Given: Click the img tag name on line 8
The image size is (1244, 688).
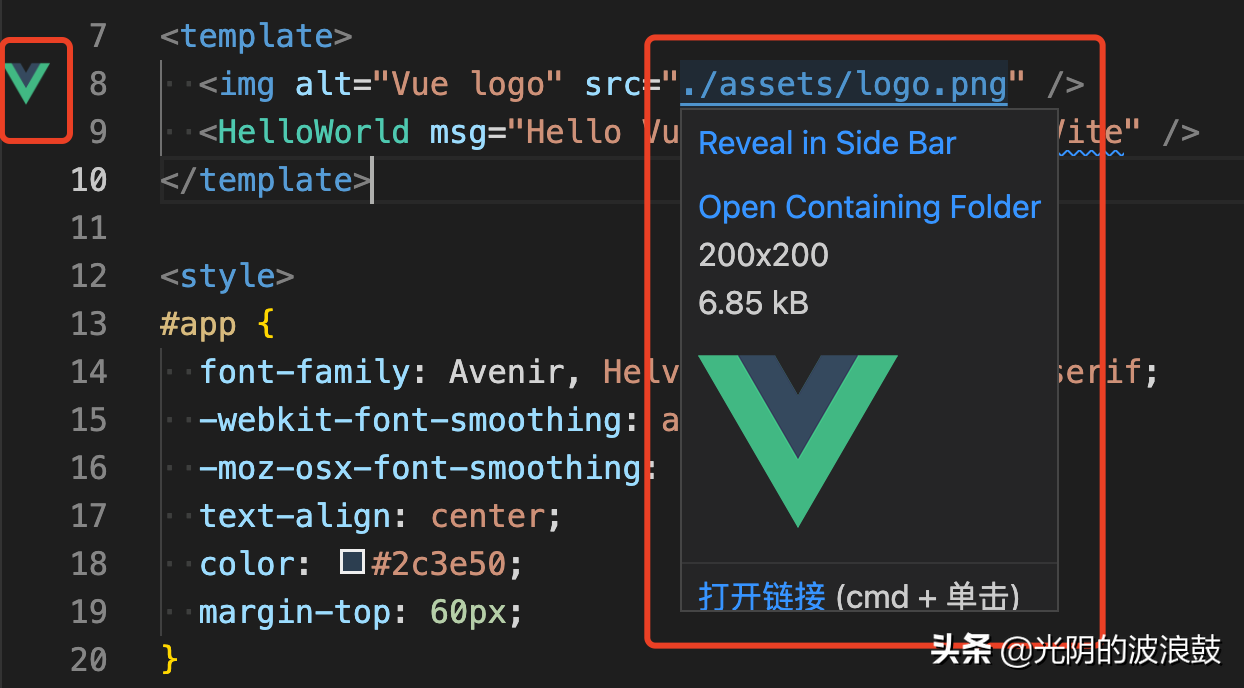Looking at the screenshot, I should [x=247, y=84].
